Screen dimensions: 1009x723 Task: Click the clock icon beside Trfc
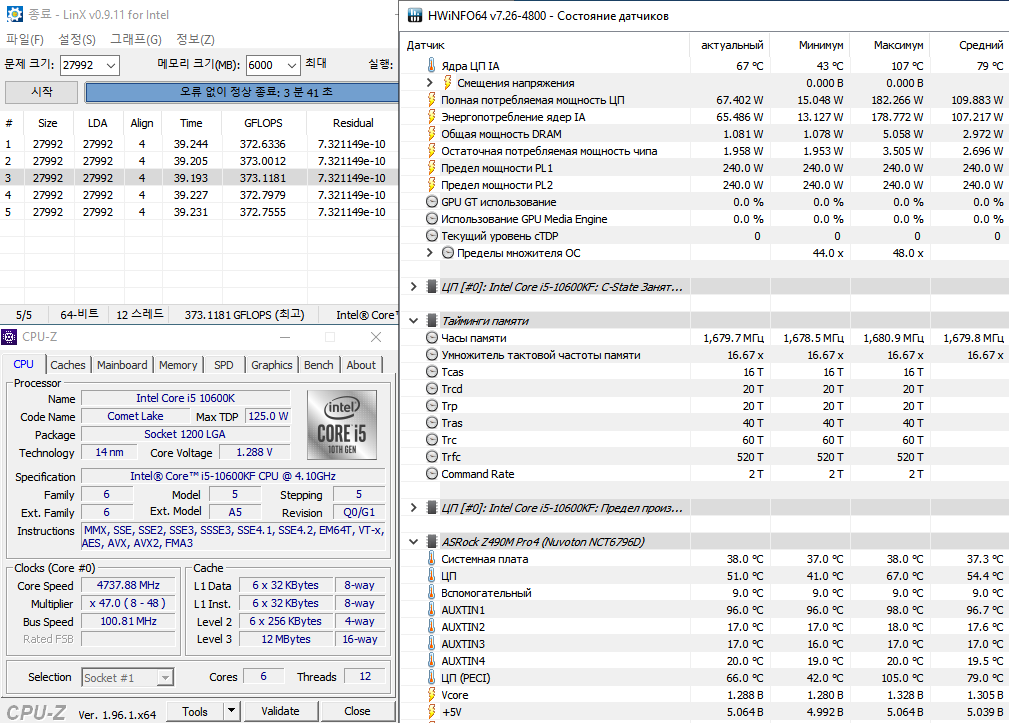point(432,456)
